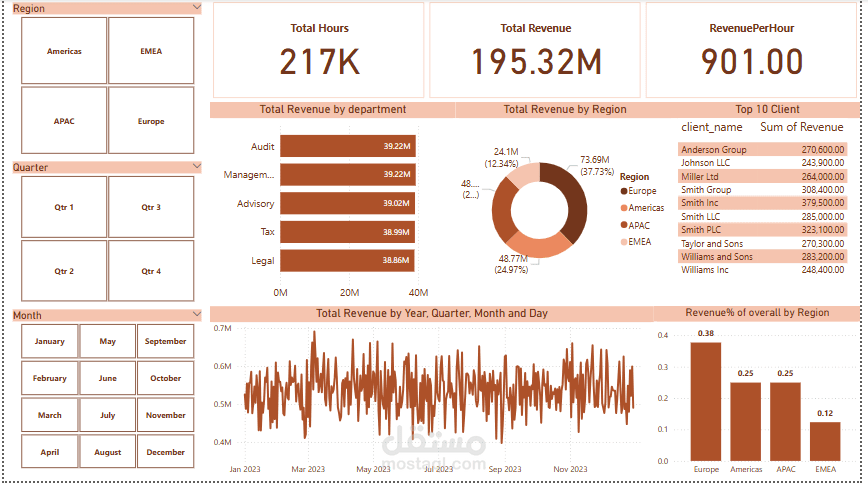Select the Americas region slicer tile
The height and width of the screenshot is (483, 868).
(64, 51)
